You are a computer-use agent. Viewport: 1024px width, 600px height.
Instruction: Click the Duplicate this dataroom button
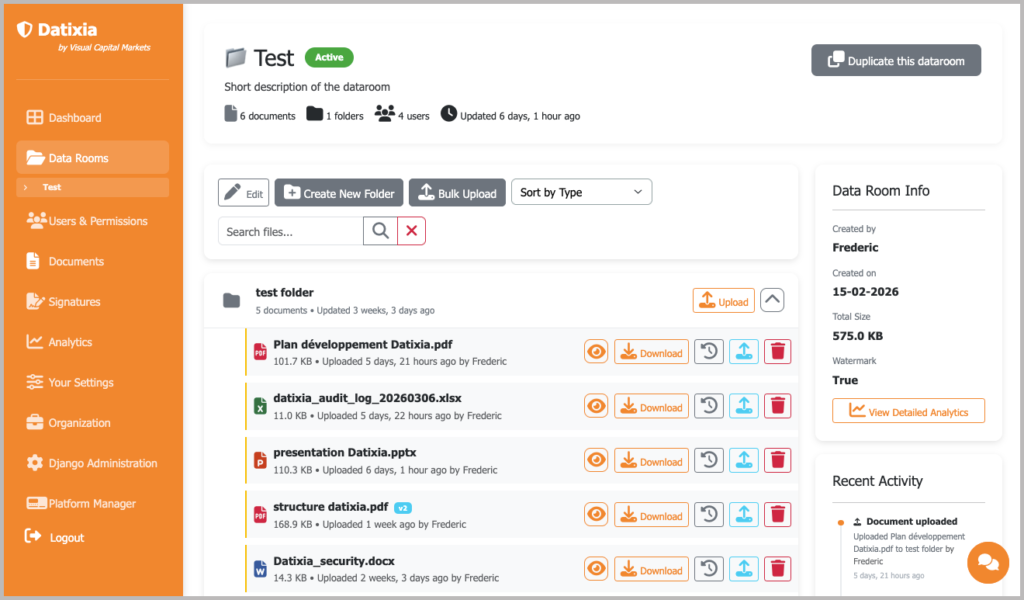tap(895, 61)
